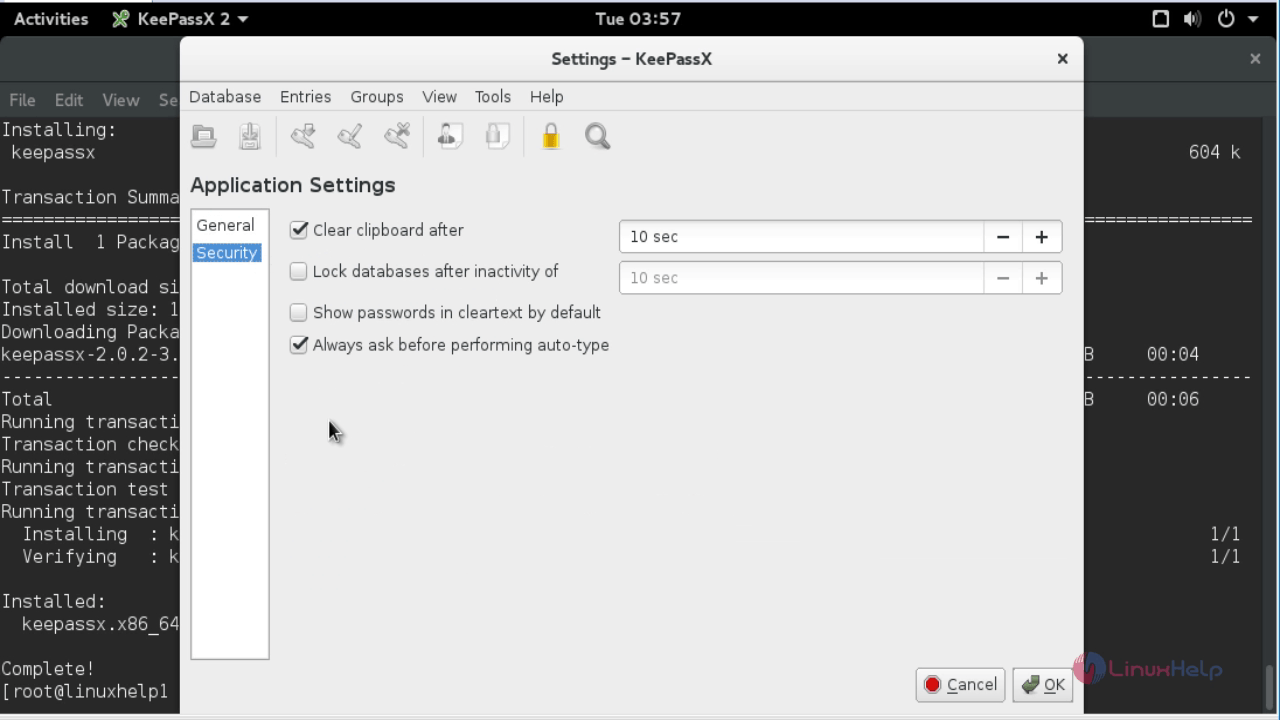Image resolution: width=1280 pixels, height=720 pixels.
Task: Click the lock inactivity minus button
Action: pyautogui.click(x=1003, y=278)
